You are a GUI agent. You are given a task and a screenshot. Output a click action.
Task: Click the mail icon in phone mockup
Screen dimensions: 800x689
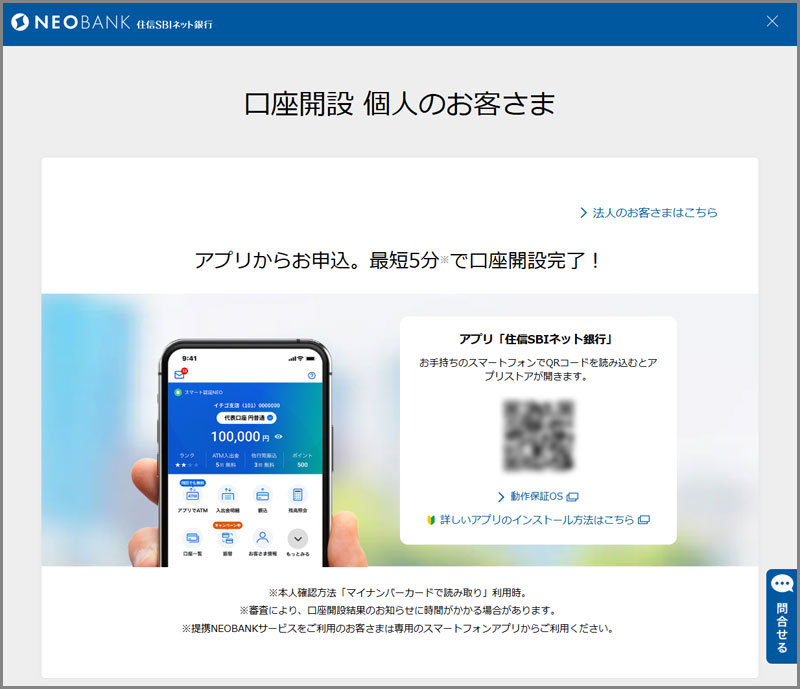click(x=180, y=375)
